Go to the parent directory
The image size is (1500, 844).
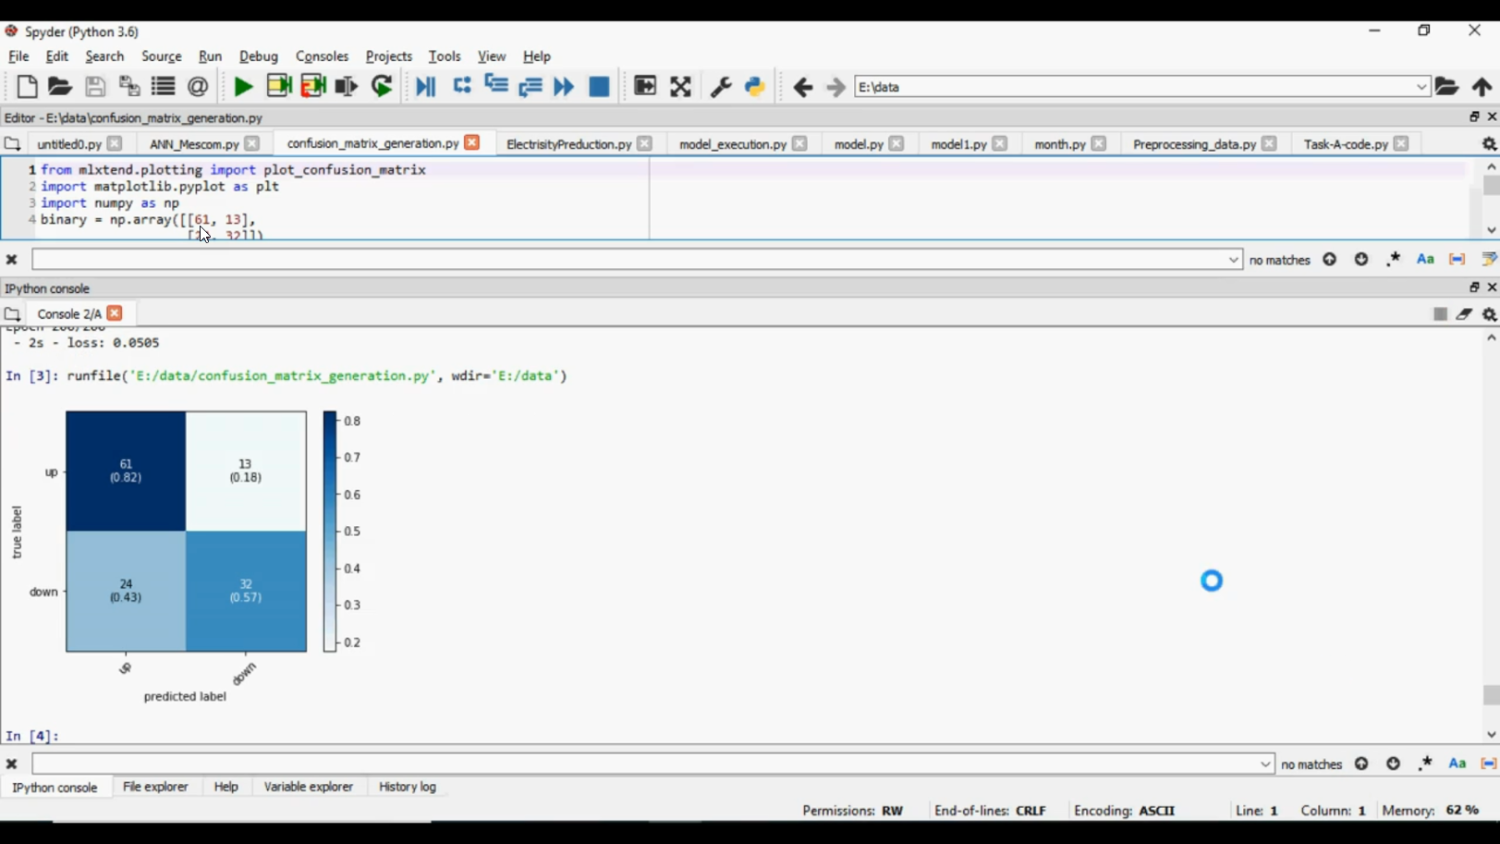(x=1481, y=87)
